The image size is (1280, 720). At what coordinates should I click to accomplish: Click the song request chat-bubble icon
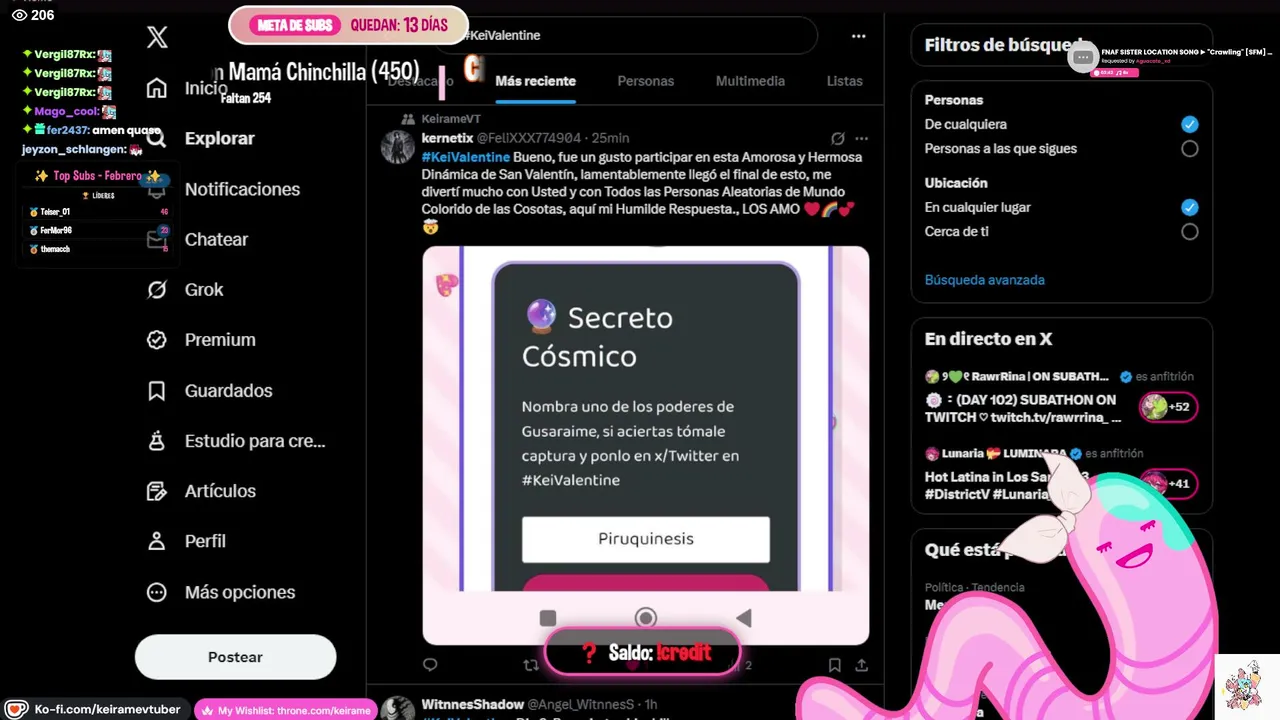tap(1082, 58)
